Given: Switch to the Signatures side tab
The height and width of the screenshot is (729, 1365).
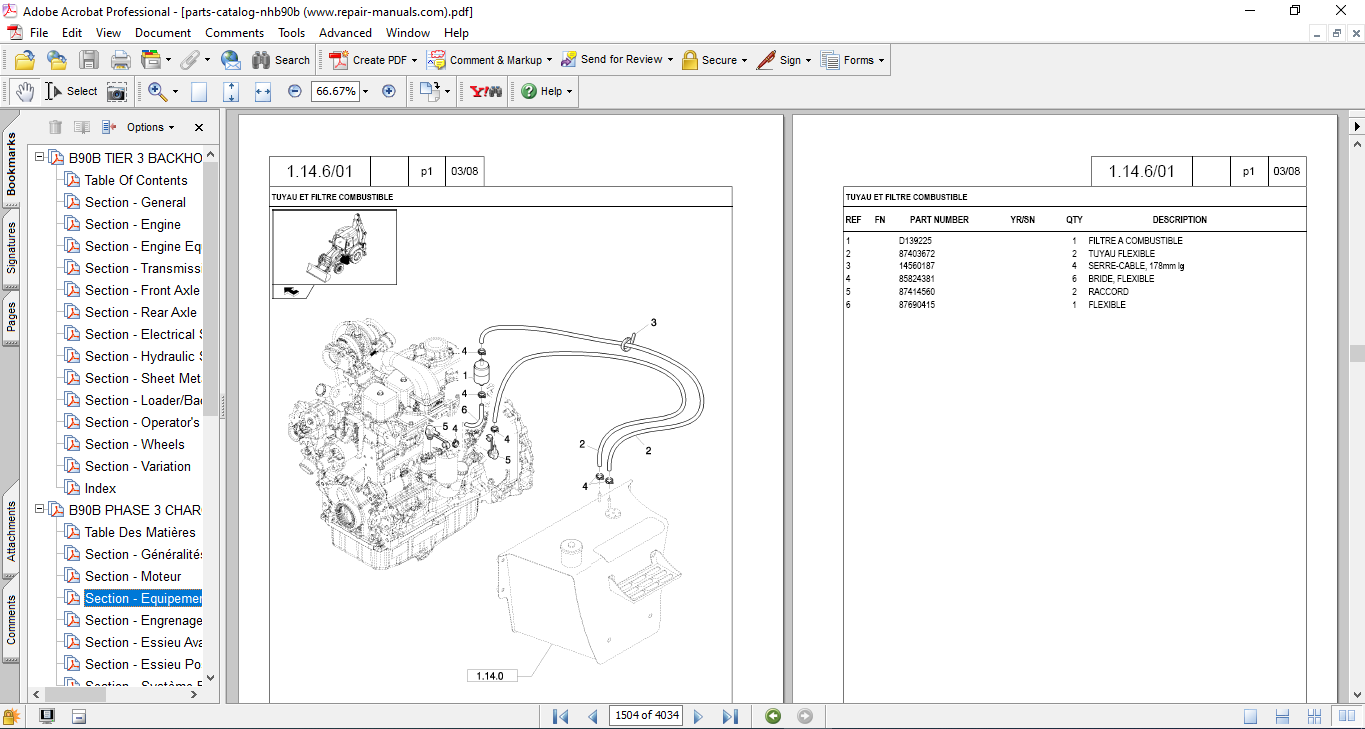Looking at the screenshot, I should tap(11, 248).
